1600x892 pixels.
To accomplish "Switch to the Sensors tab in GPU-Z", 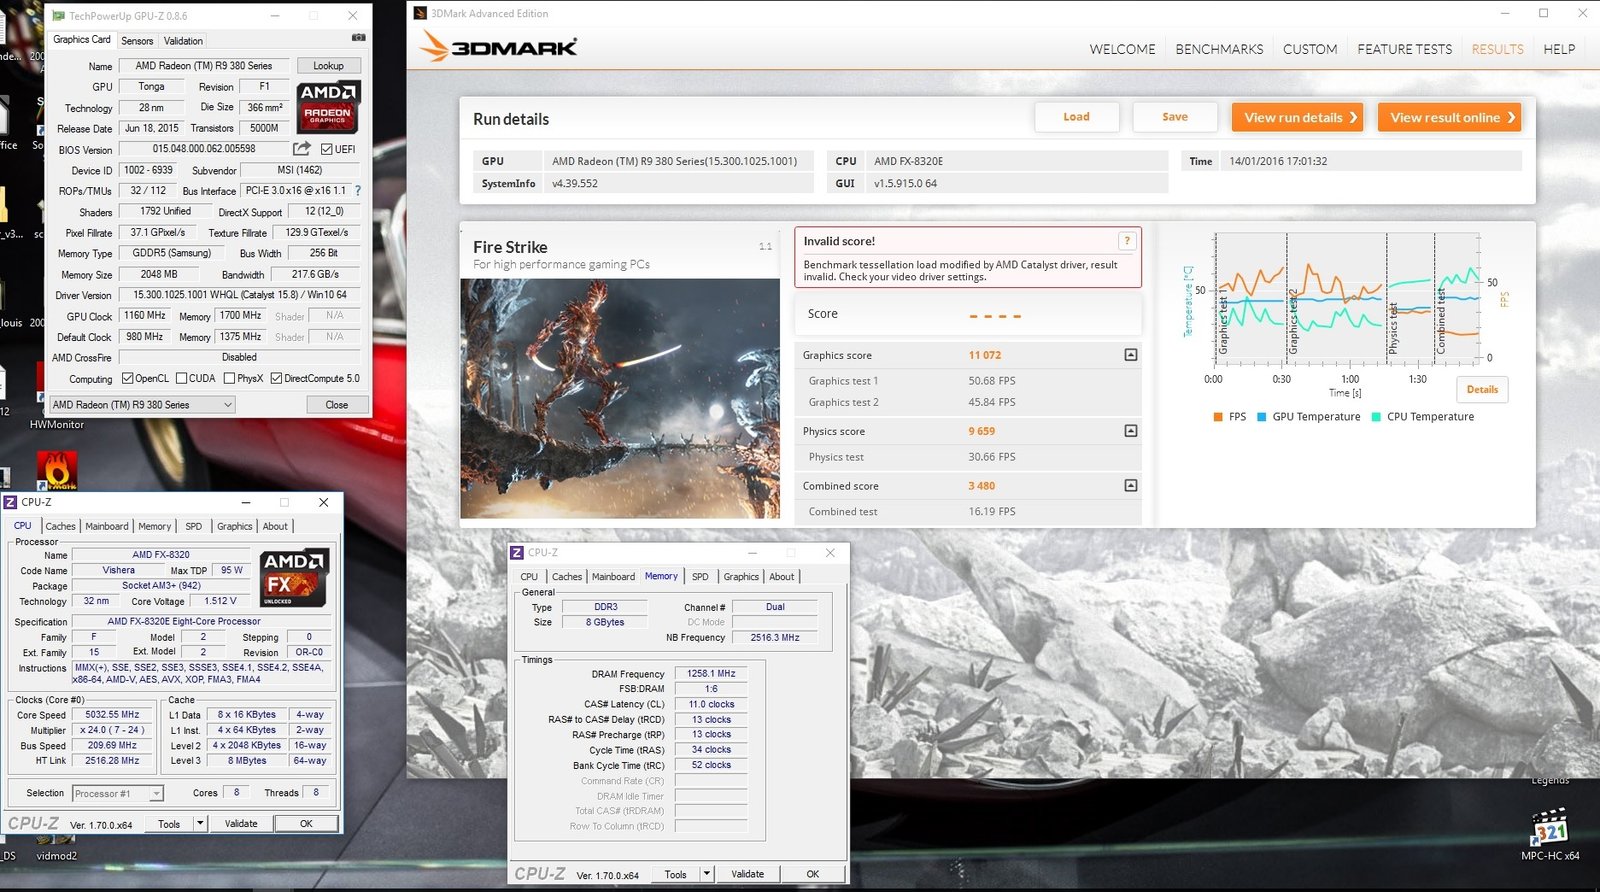I will coord(137,41).
